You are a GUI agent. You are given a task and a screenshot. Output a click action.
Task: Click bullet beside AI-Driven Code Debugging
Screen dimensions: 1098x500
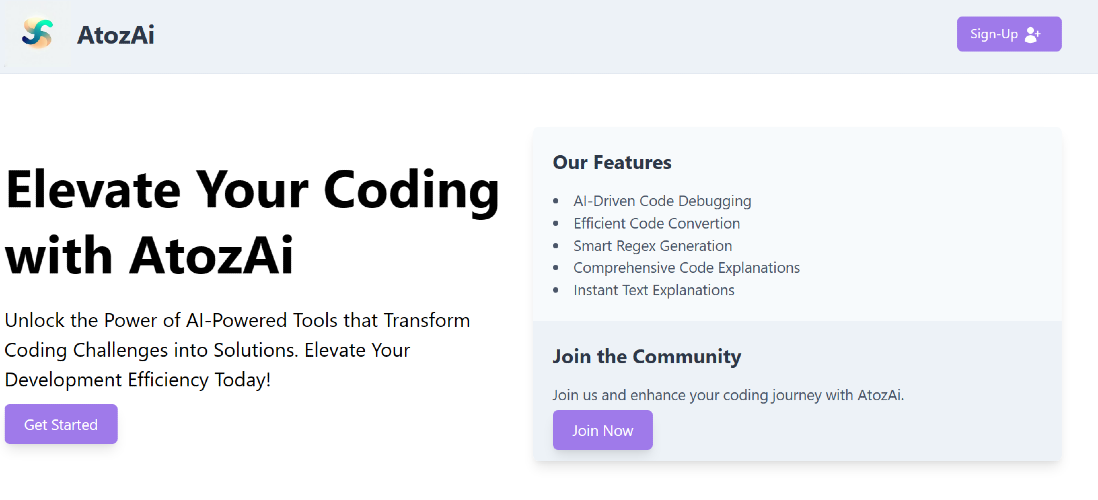(556, 201)
